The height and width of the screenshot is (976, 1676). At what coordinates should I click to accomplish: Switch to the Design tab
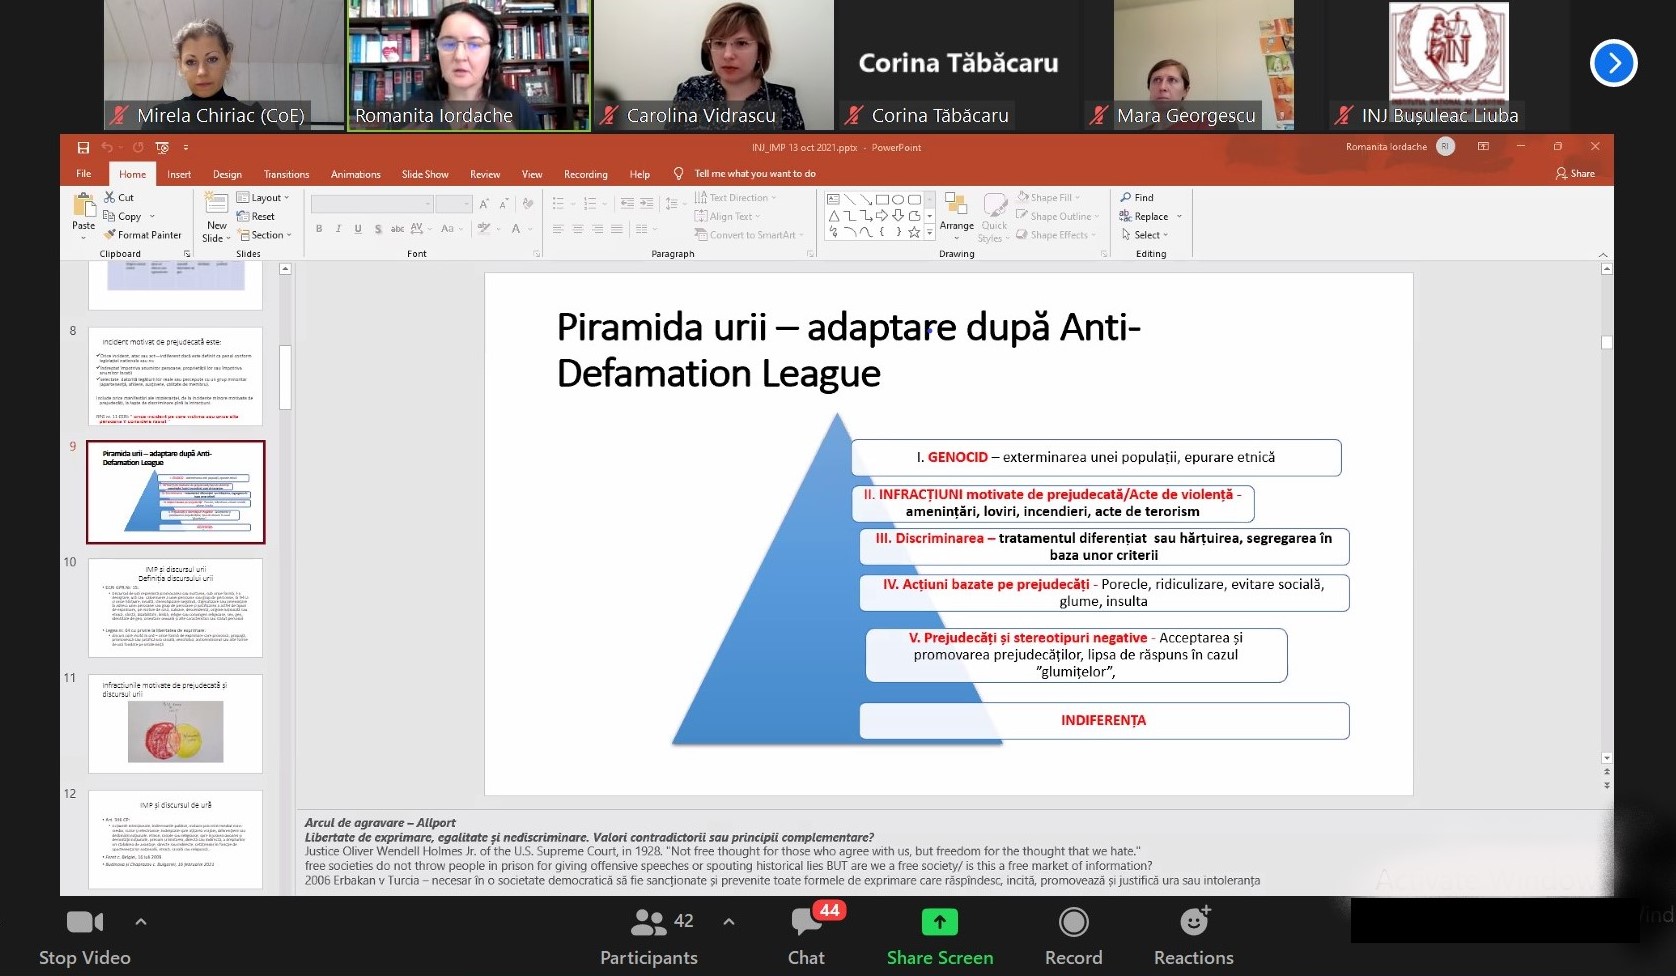click(227, 174)
